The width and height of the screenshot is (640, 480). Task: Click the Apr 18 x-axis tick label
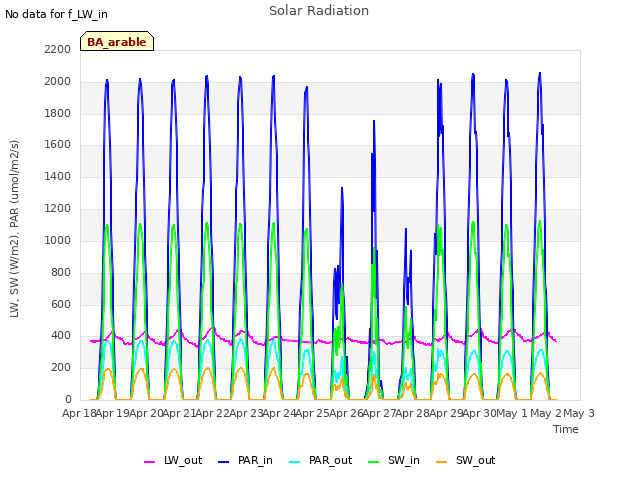click(x=80, y=413)
